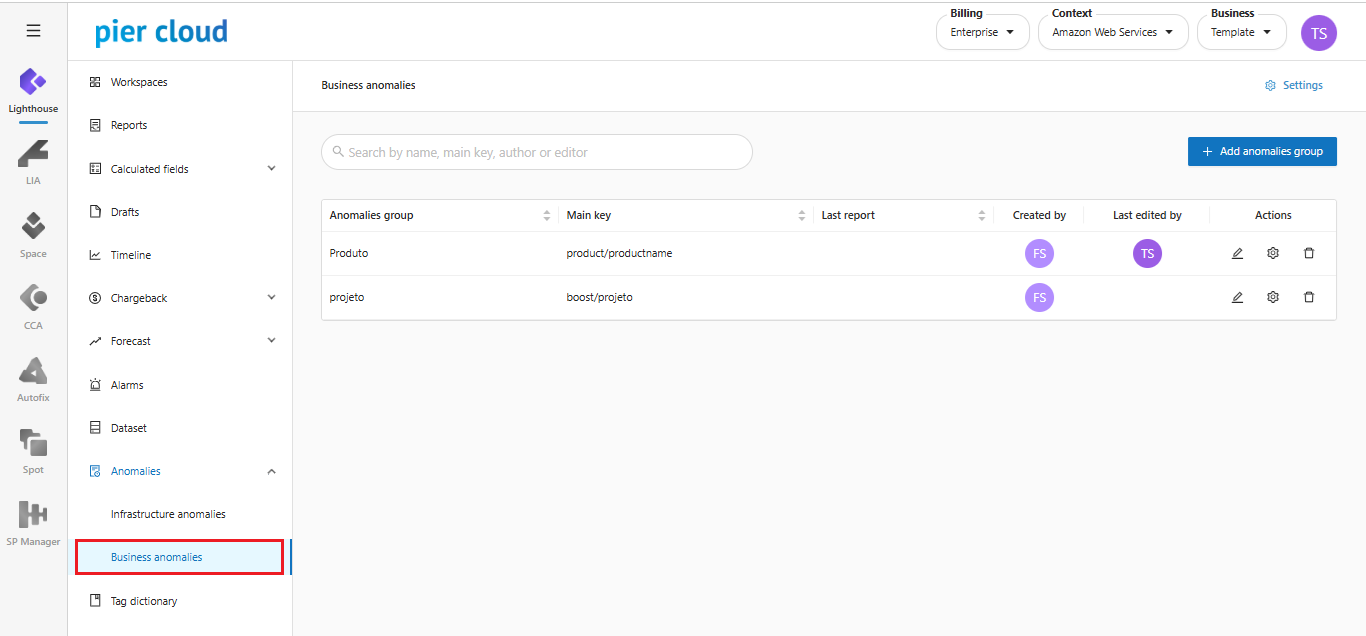
Task: Open the Billing Enterprise dropdown
Action: click(x=982, y=32)
